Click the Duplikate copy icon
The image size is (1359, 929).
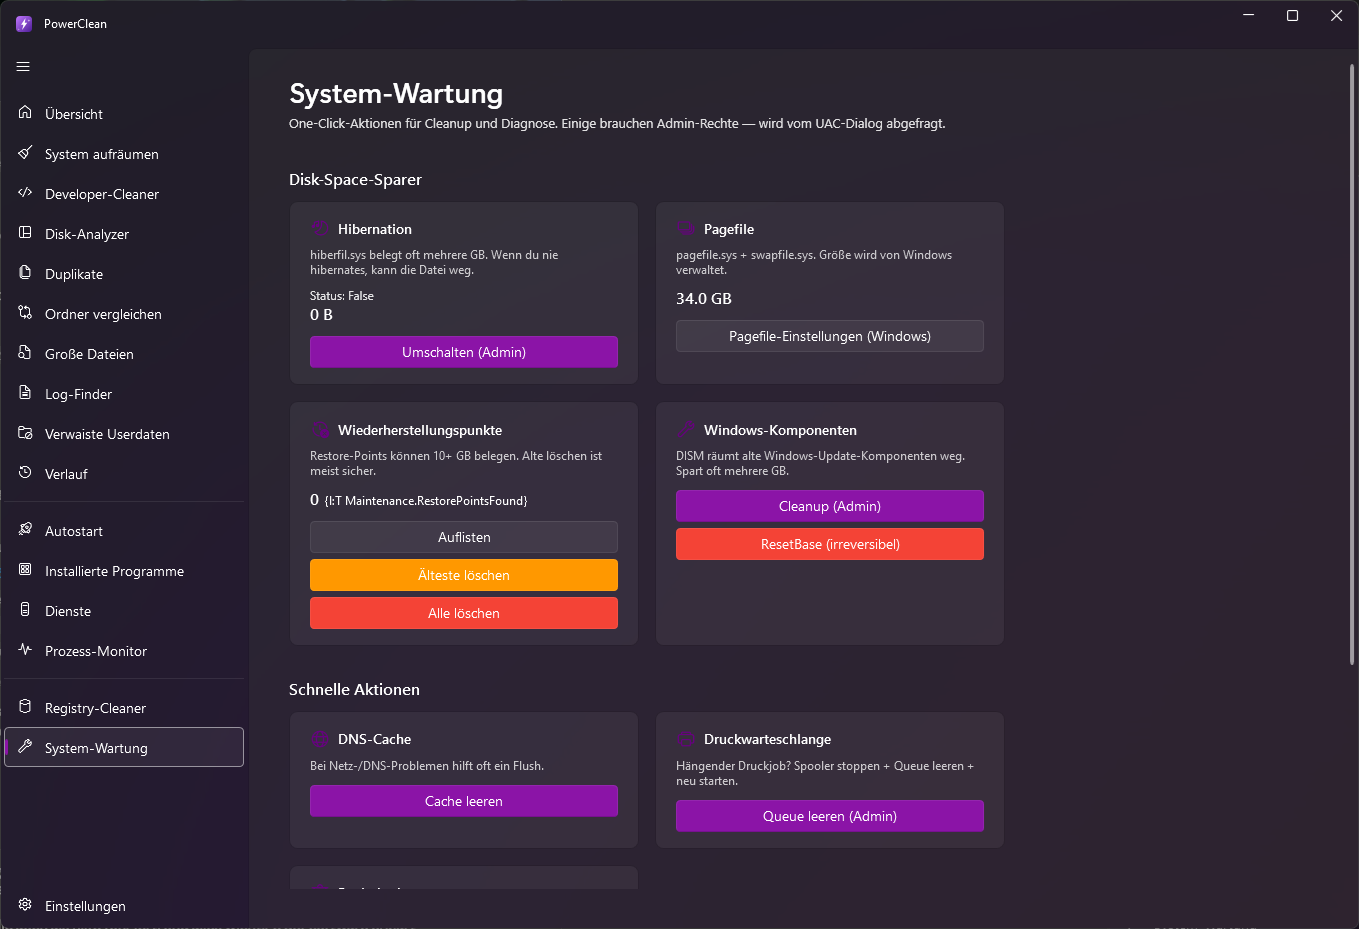pyautogui.click(x=25, y=273)
